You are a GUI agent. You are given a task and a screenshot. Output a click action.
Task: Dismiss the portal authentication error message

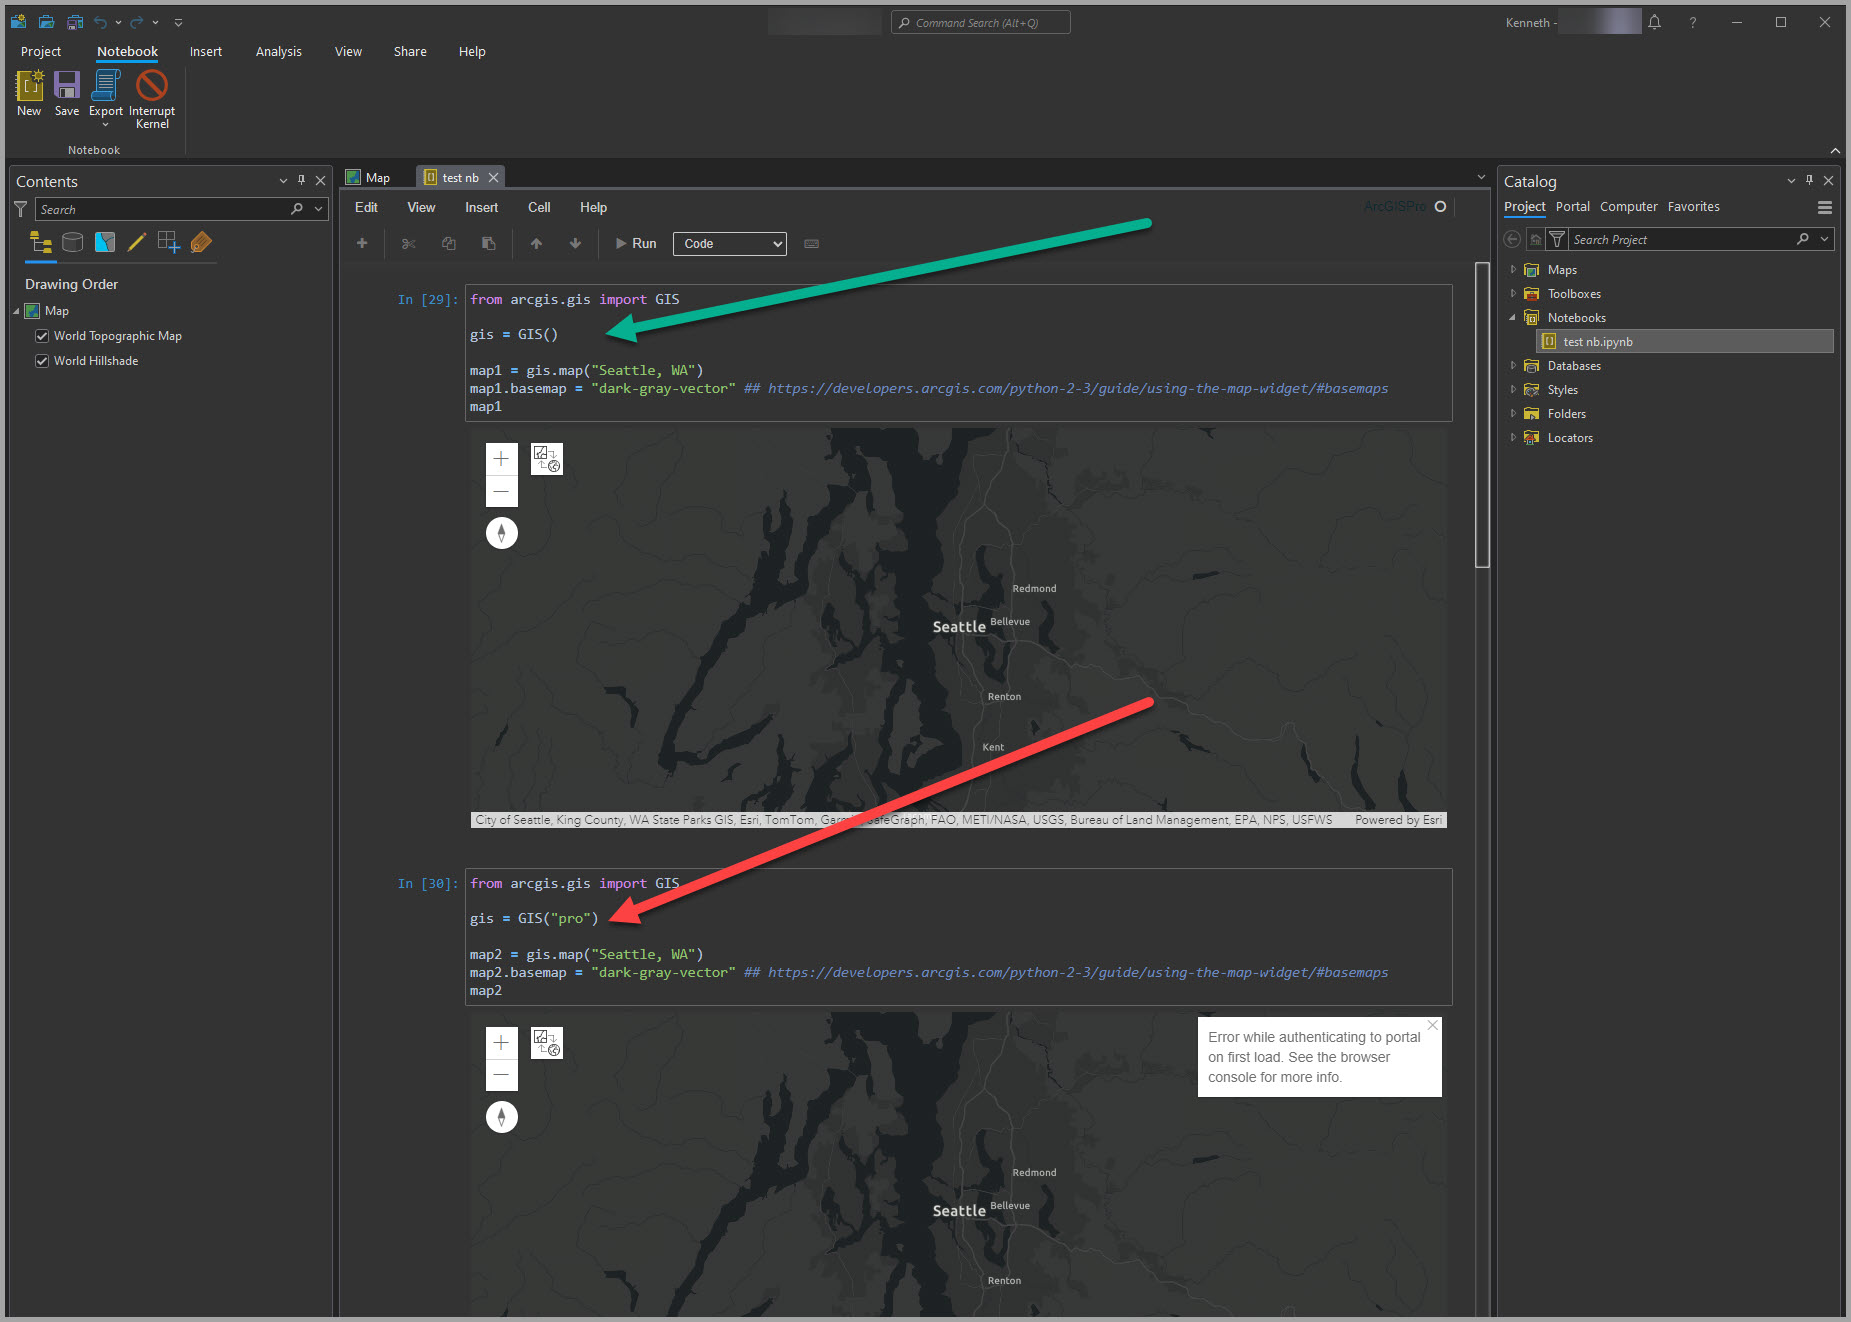point(1433,1025)
